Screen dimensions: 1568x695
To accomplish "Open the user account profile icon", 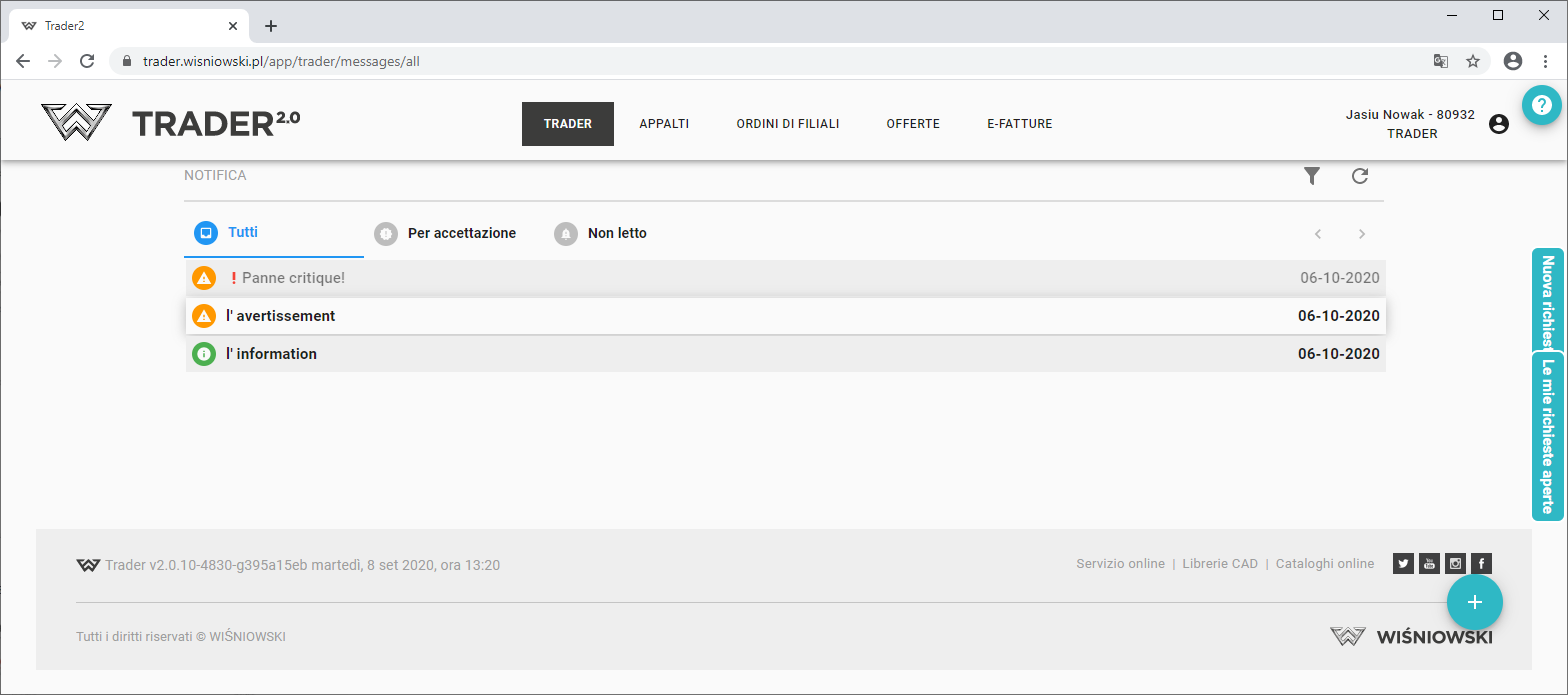I will pos(1498,124).
